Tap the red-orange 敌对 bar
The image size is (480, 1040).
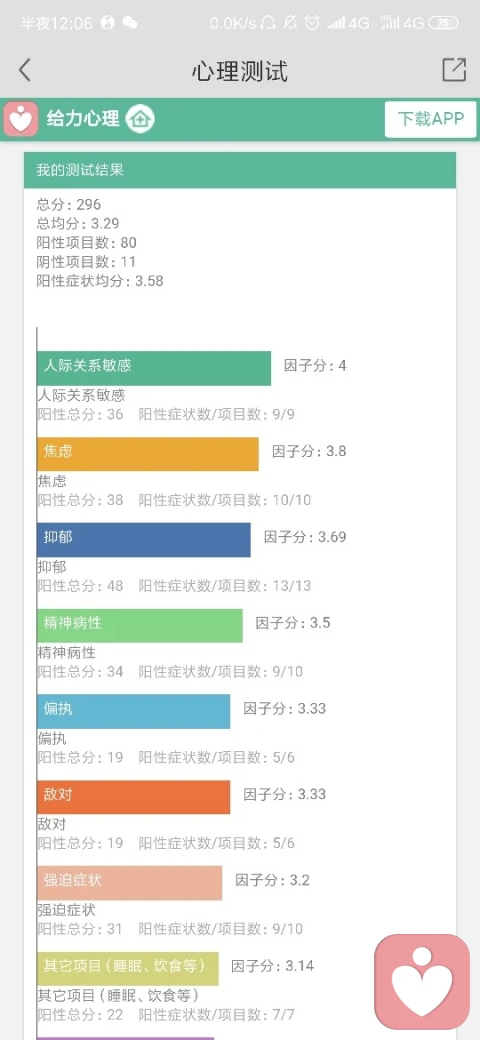pyautogui.click(x=133, y=797)
